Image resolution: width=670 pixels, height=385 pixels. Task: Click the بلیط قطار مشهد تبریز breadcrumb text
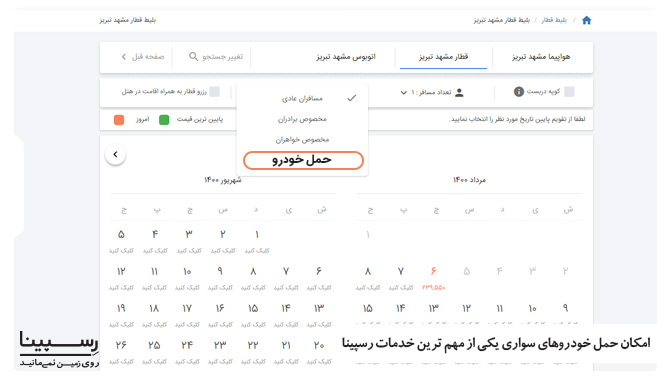(502, 20)
